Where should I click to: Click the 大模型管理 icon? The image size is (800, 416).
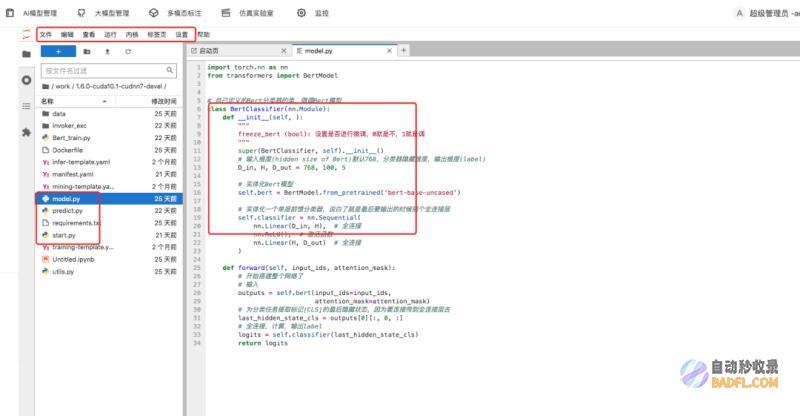click(x=82, y=13)
